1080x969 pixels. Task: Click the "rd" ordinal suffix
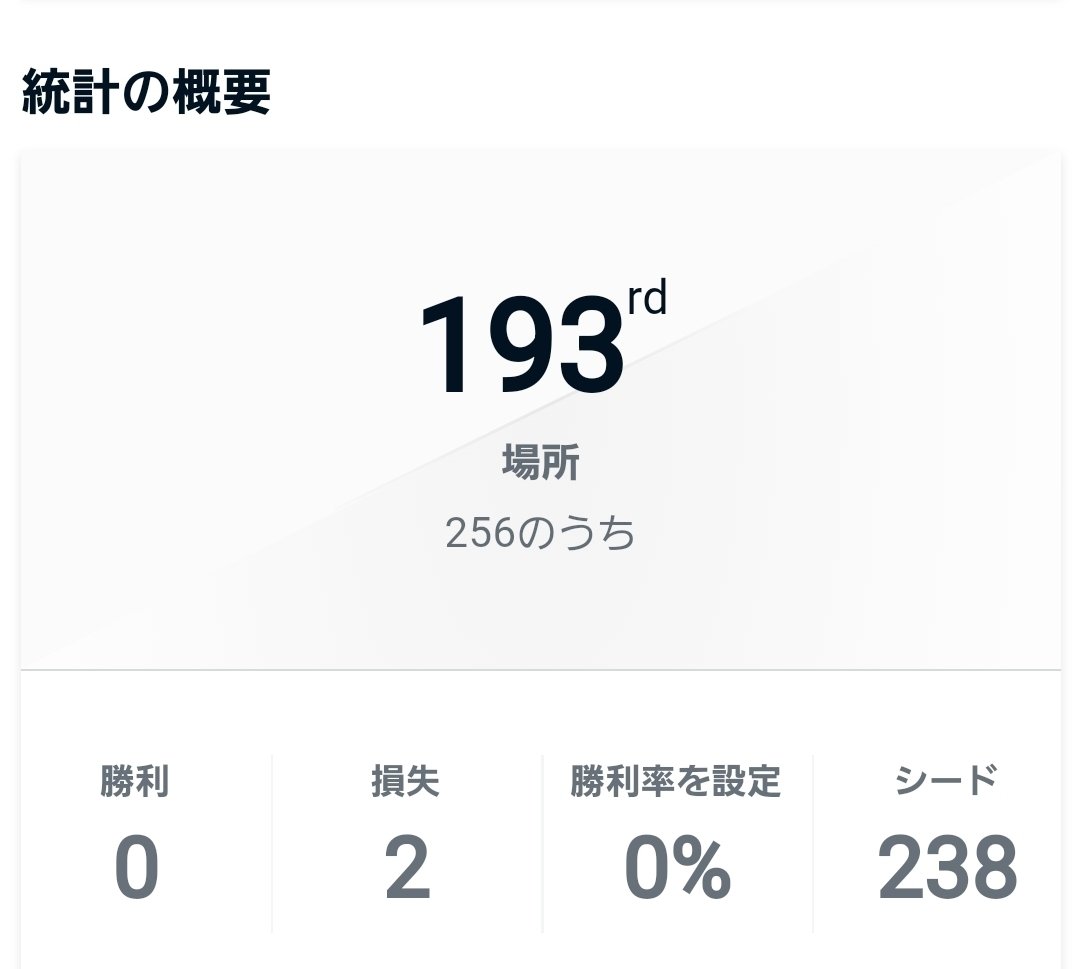647,298
